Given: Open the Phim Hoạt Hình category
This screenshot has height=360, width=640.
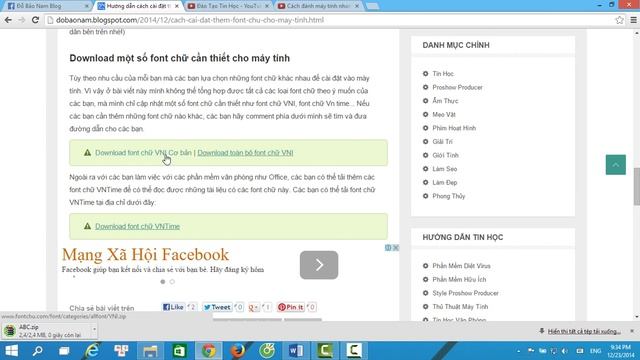Looking at the screenshot, I should point(454,128).
